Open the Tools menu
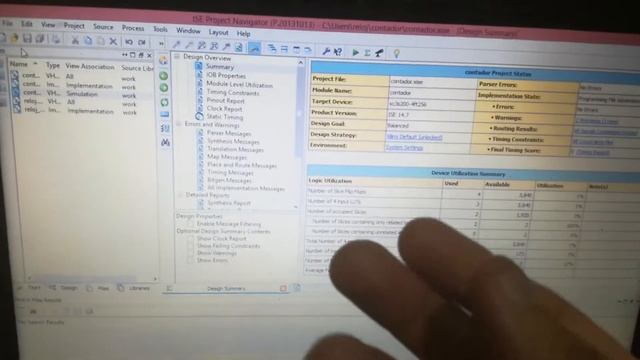The image size is (640, 360). pyautogui.click(x=160, y=29)
